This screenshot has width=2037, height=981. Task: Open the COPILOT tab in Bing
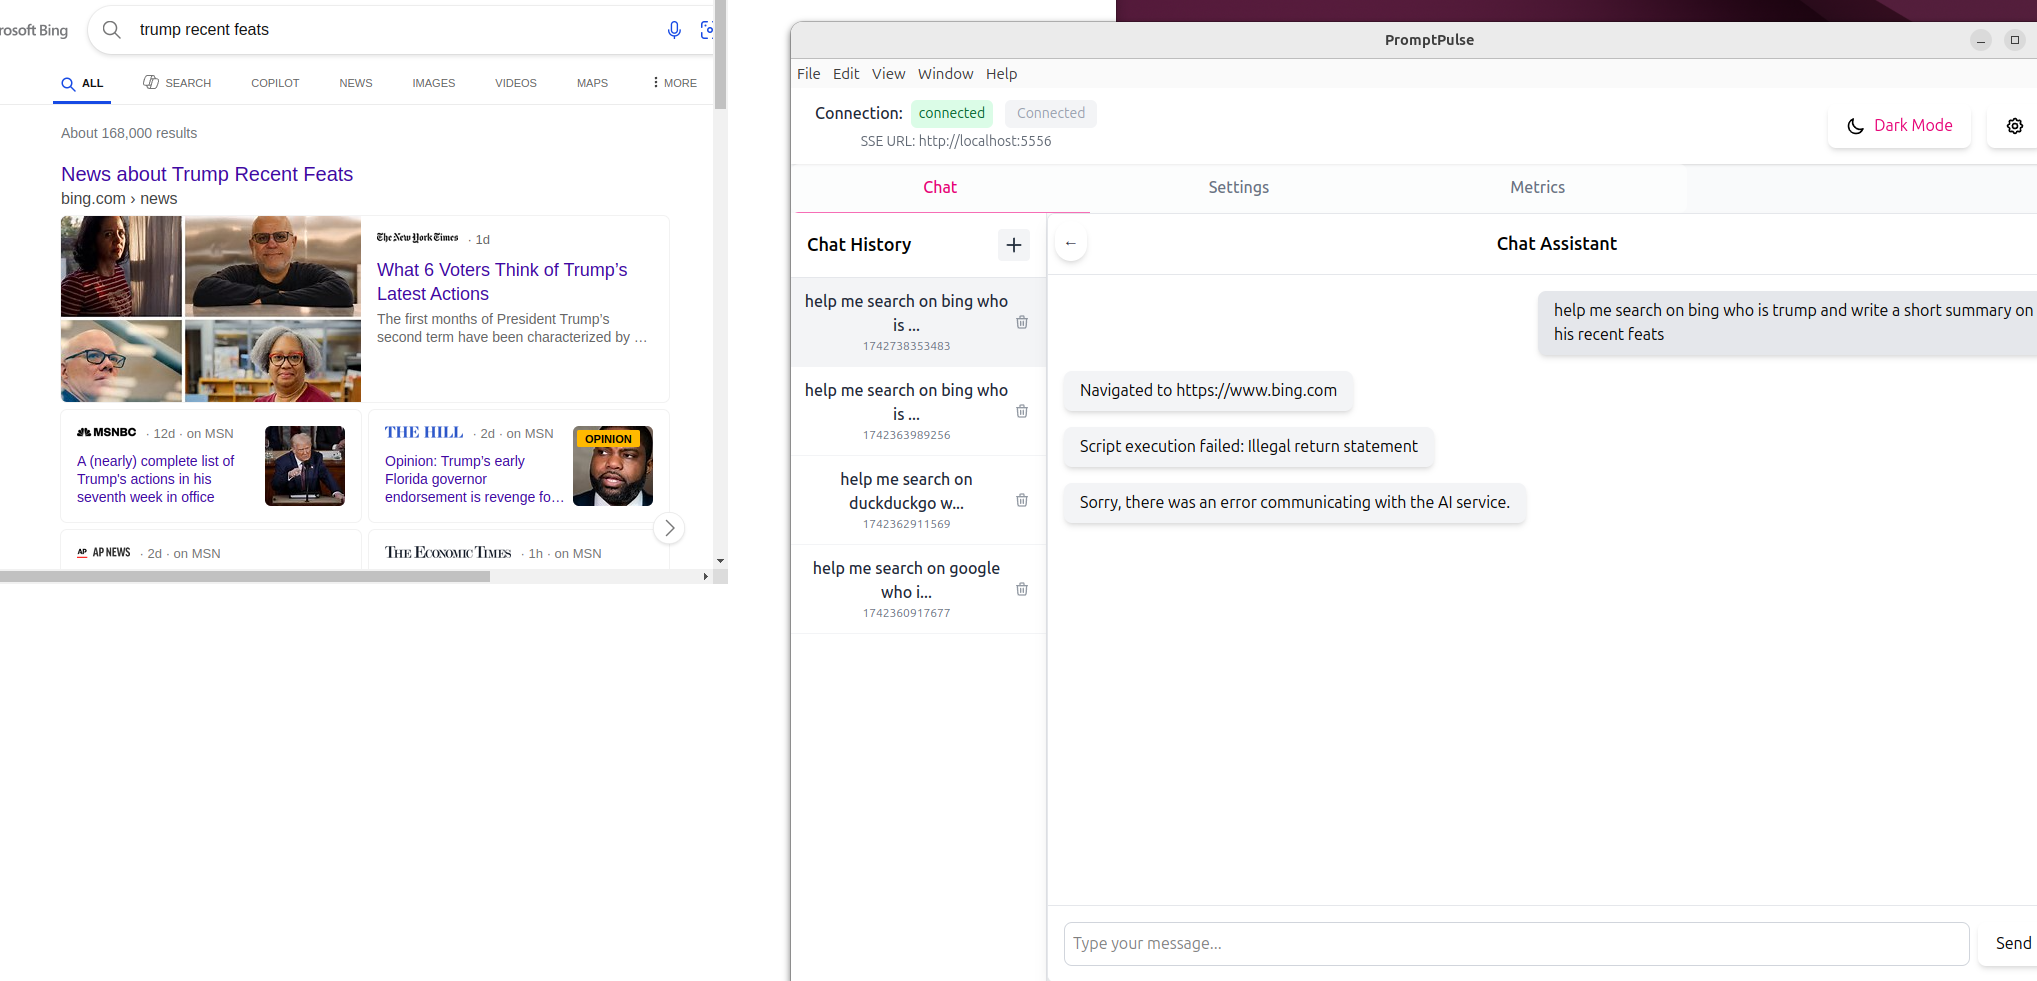pos(275,83)
